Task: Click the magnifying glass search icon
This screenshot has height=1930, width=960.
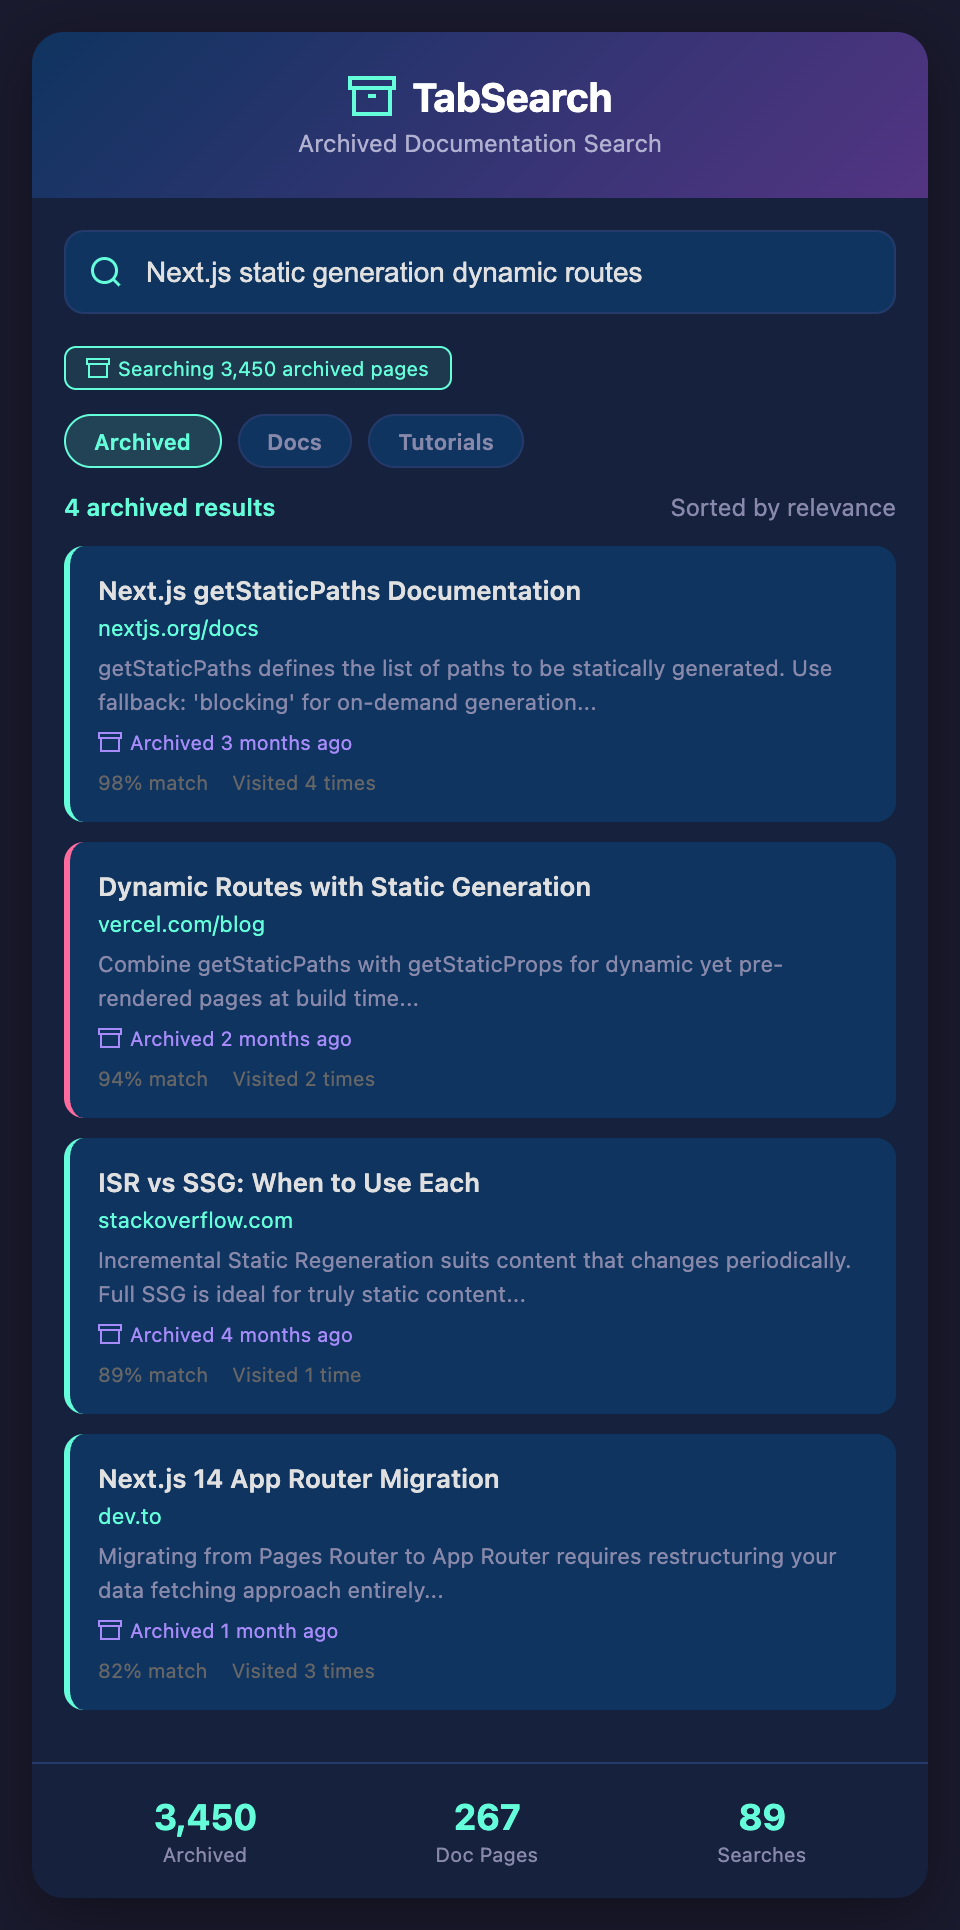Action: tap(106, 272)
